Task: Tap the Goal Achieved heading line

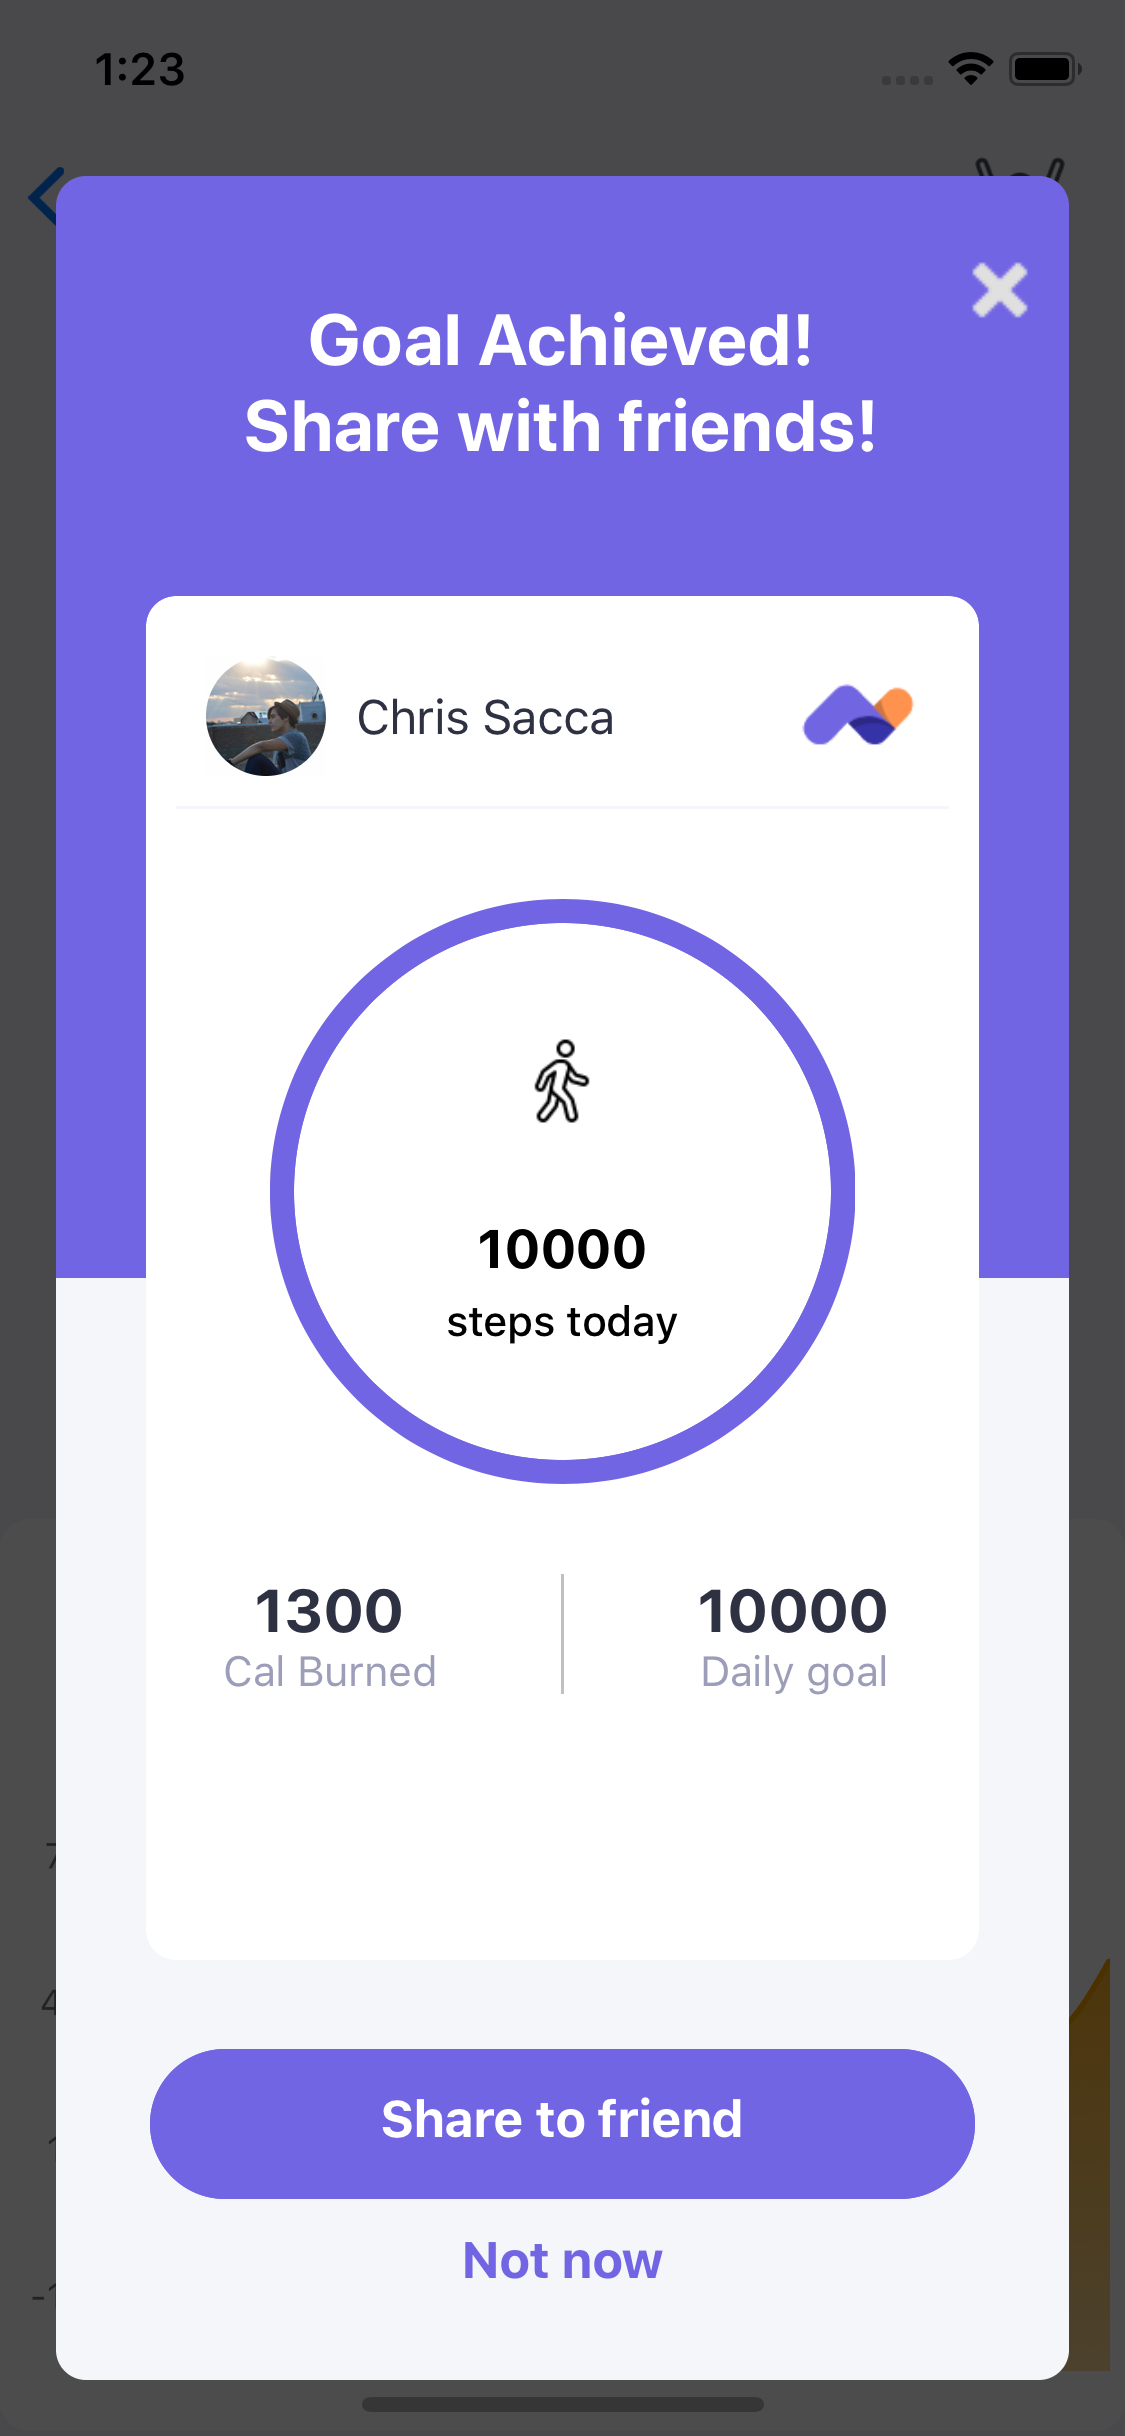Action: (561, 341)
